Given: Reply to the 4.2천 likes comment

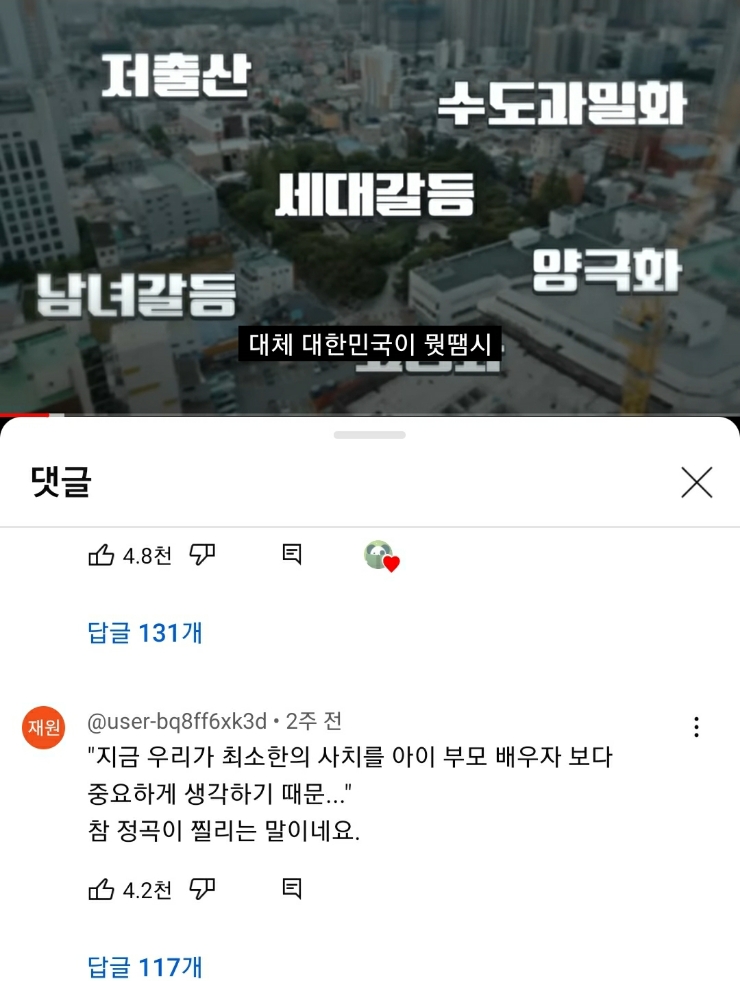Looking at the screenshot, I should tap(292, 888).
